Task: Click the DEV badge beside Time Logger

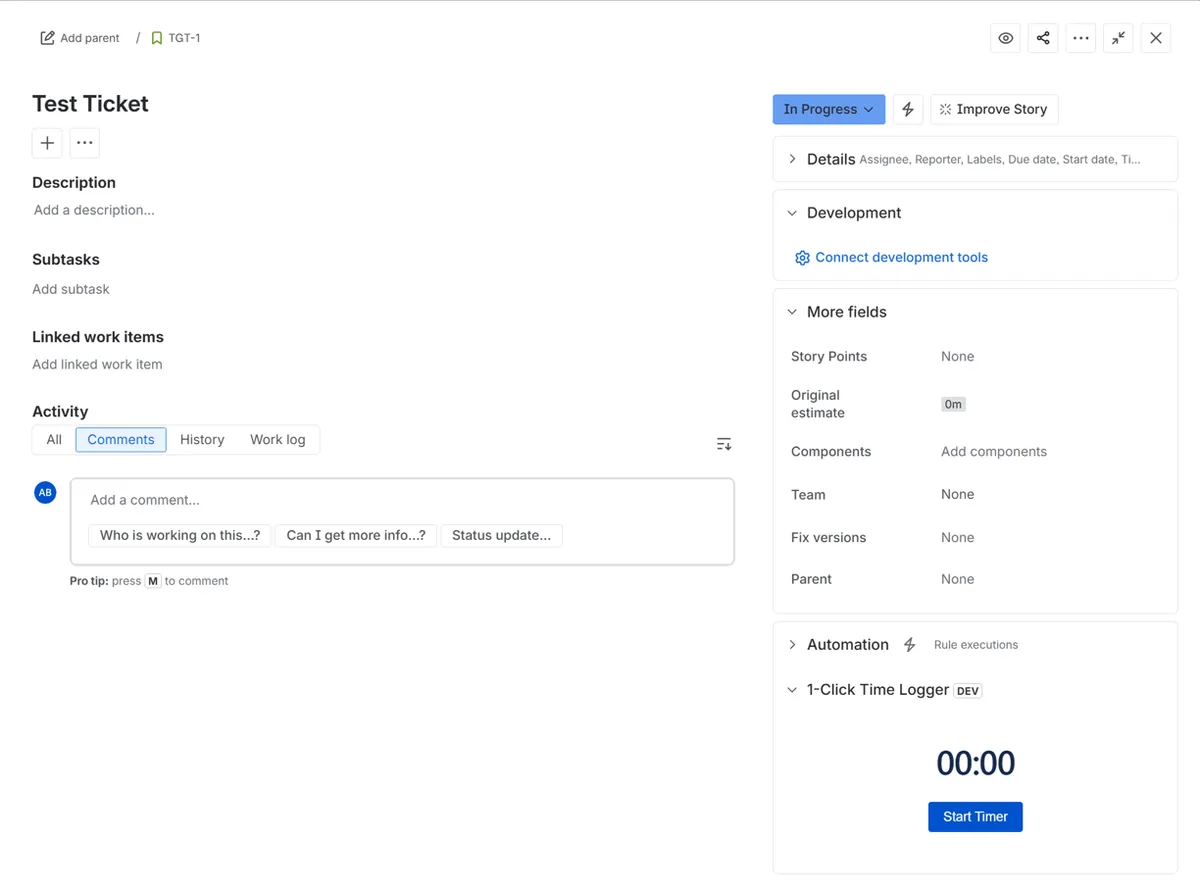Action: pyautogui.click(x=968, y=690)
